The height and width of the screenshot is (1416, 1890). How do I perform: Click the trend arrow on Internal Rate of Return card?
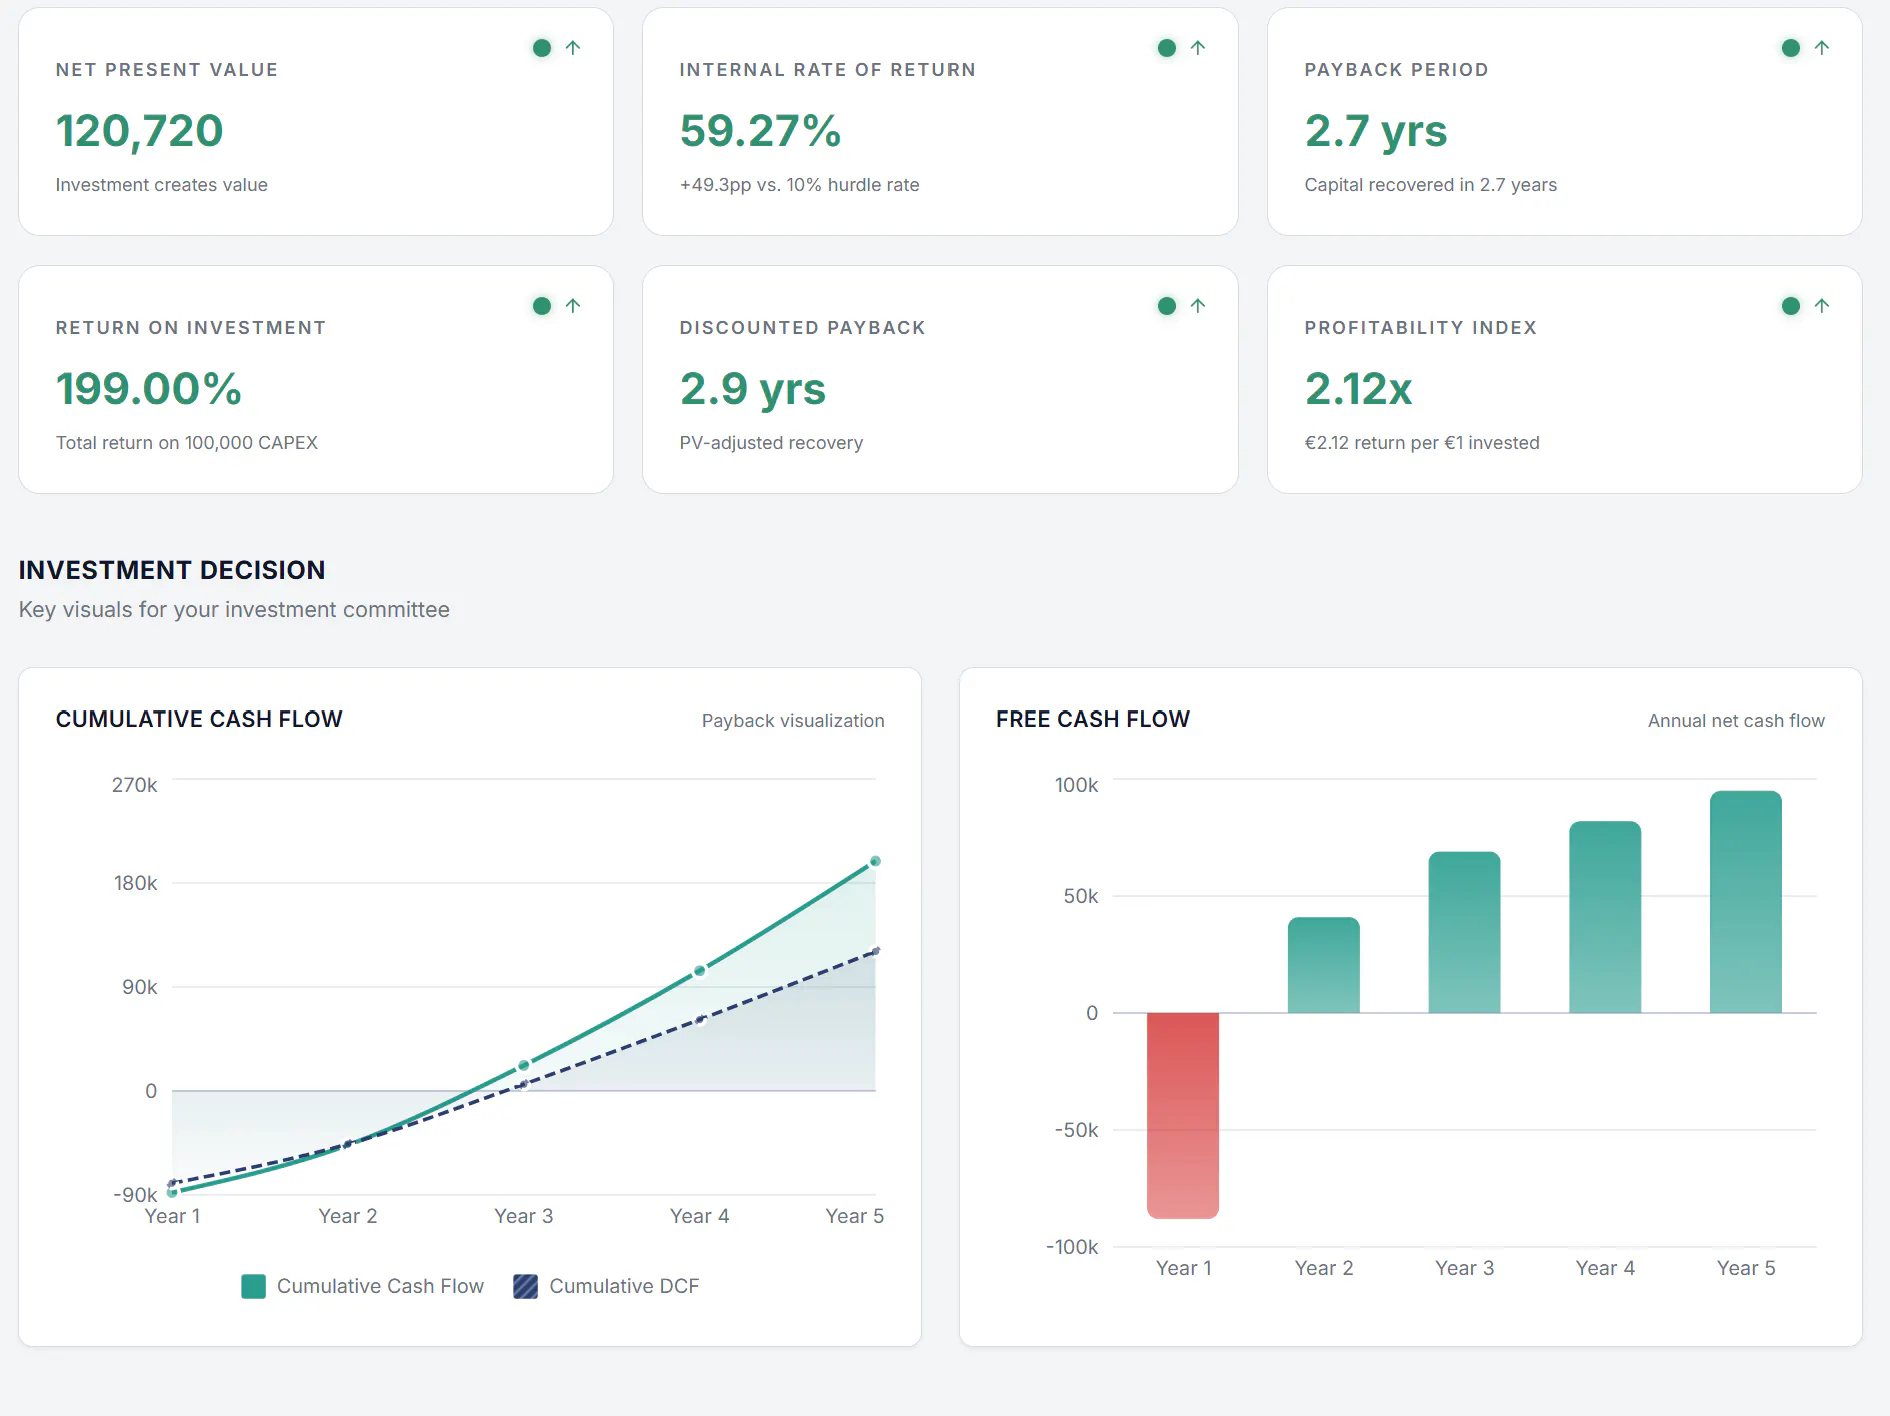click(x=1198, y=48)
